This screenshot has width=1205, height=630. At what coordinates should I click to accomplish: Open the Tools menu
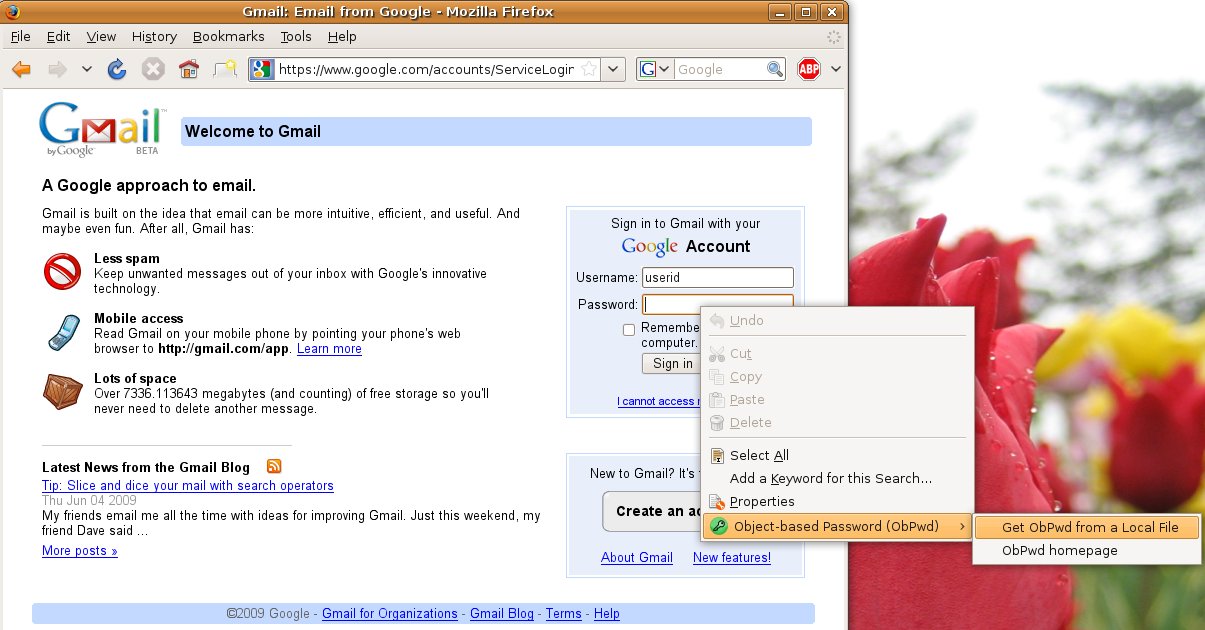click(x=296, y=36)
